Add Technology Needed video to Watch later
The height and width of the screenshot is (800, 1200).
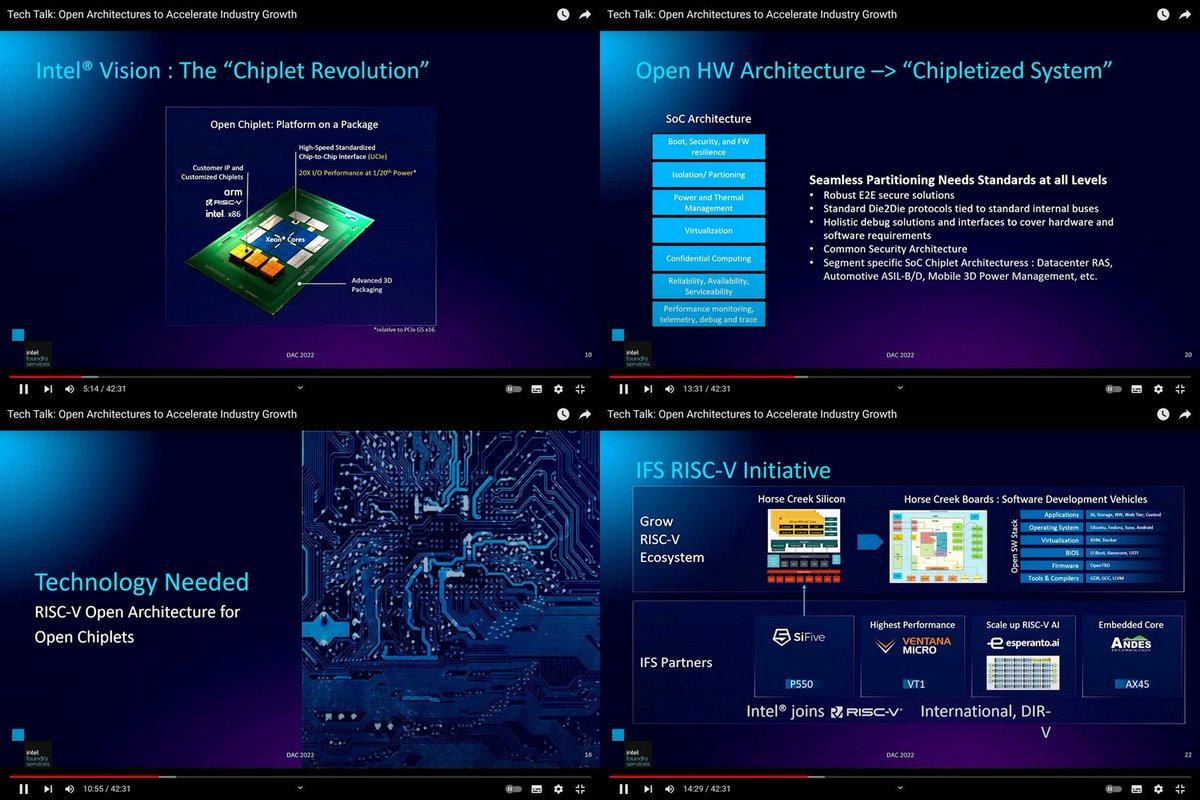point(563,414)
